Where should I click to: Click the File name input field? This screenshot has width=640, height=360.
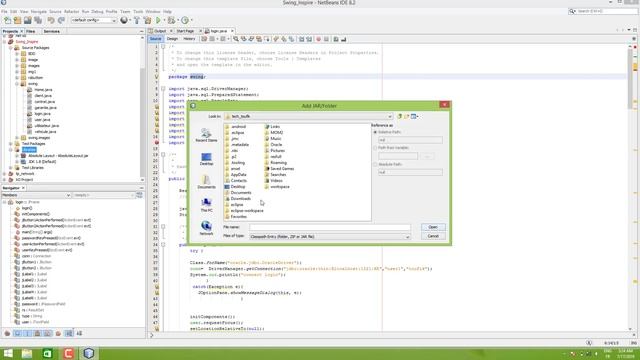click(x=330, y=227)
